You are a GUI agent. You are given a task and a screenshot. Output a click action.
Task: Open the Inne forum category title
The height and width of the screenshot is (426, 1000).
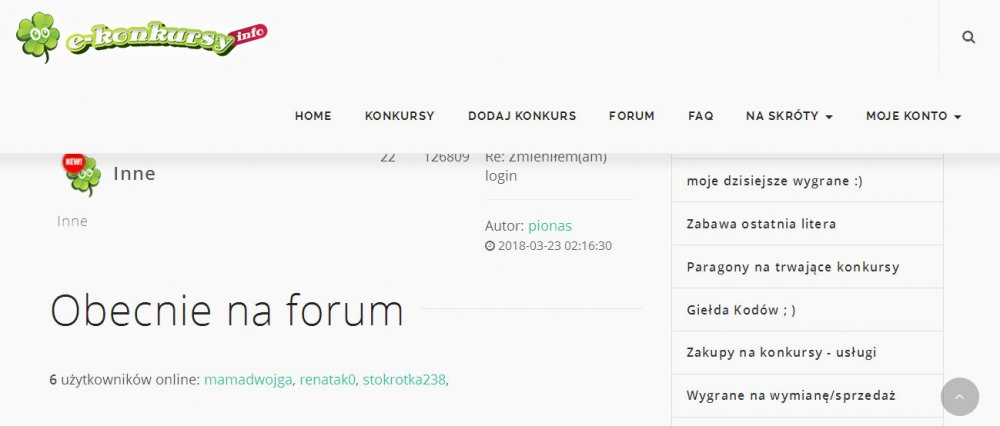tap(135, 174)
